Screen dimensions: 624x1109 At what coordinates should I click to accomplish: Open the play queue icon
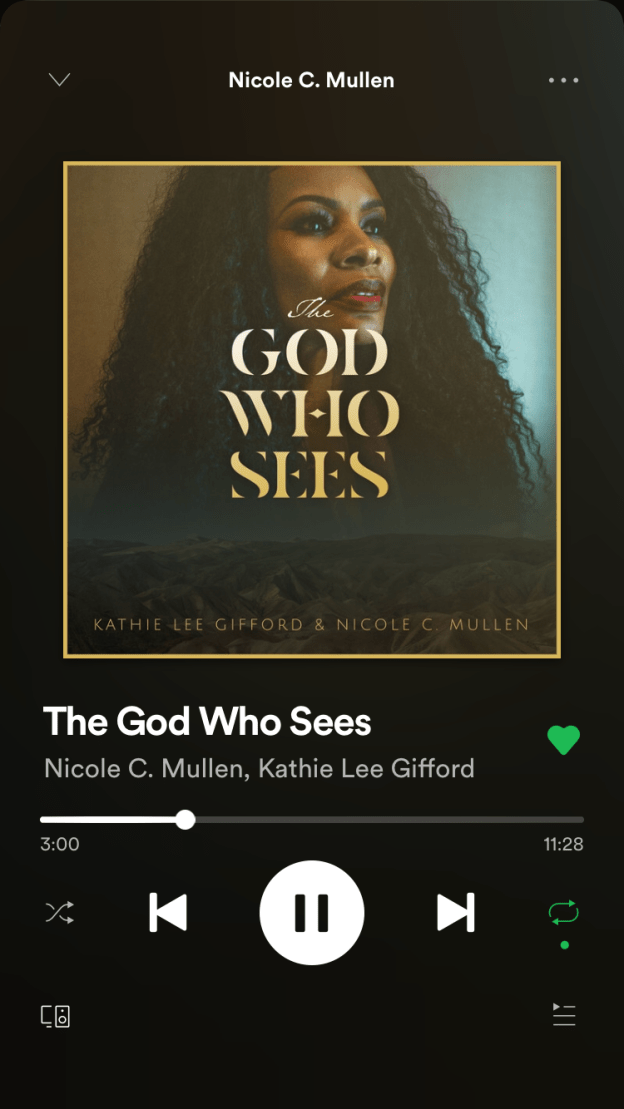[x=564, y=1015]
